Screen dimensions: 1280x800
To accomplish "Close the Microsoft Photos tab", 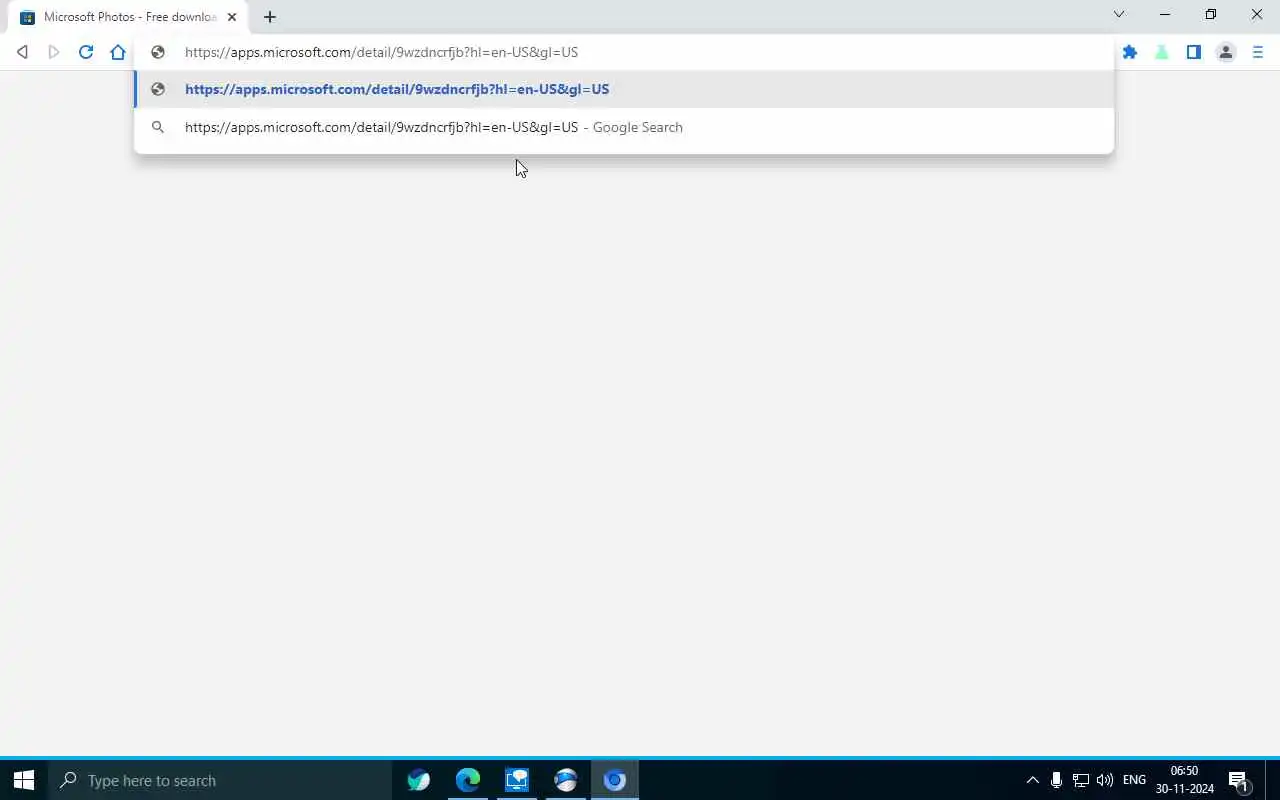I will tap(232, 17).
